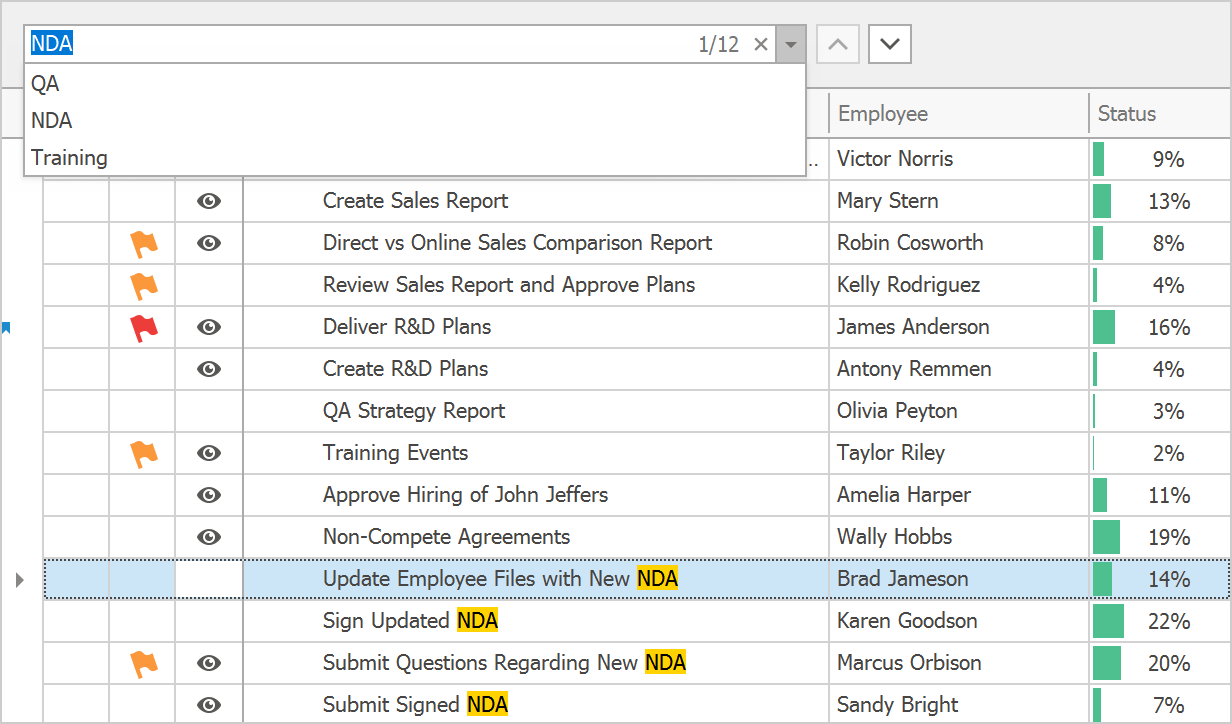The height and width of the screenshot is (724, 1232).
Task: Select 'QA' from search history list
Action: click(45, 84)
